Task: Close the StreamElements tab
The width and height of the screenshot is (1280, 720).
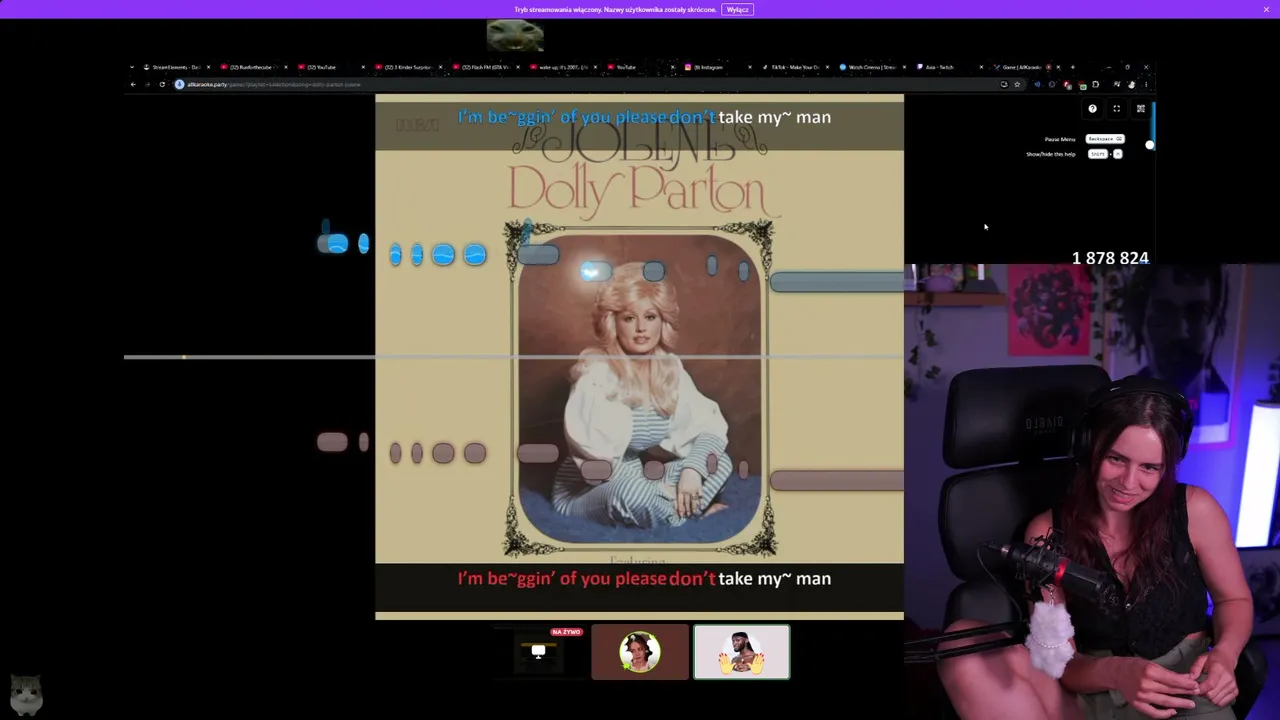Action: (x=208, y=67)
